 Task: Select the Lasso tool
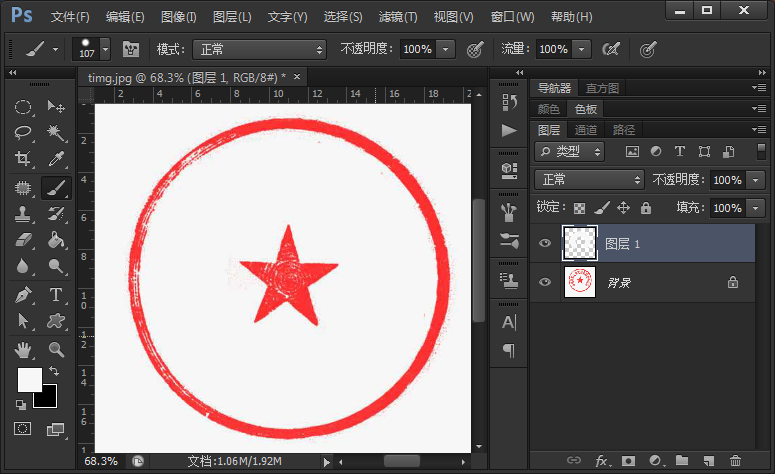(23, 132)
